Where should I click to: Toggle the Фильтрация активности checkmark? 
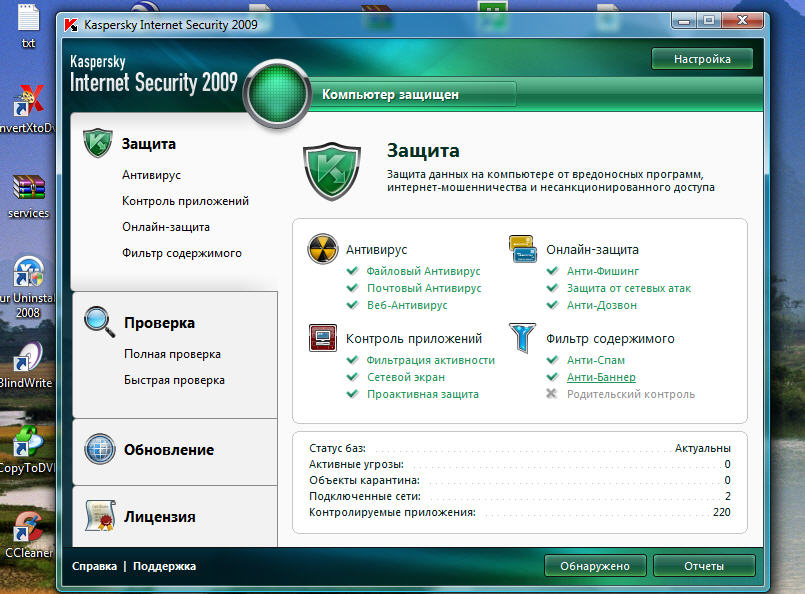point(353,360)
